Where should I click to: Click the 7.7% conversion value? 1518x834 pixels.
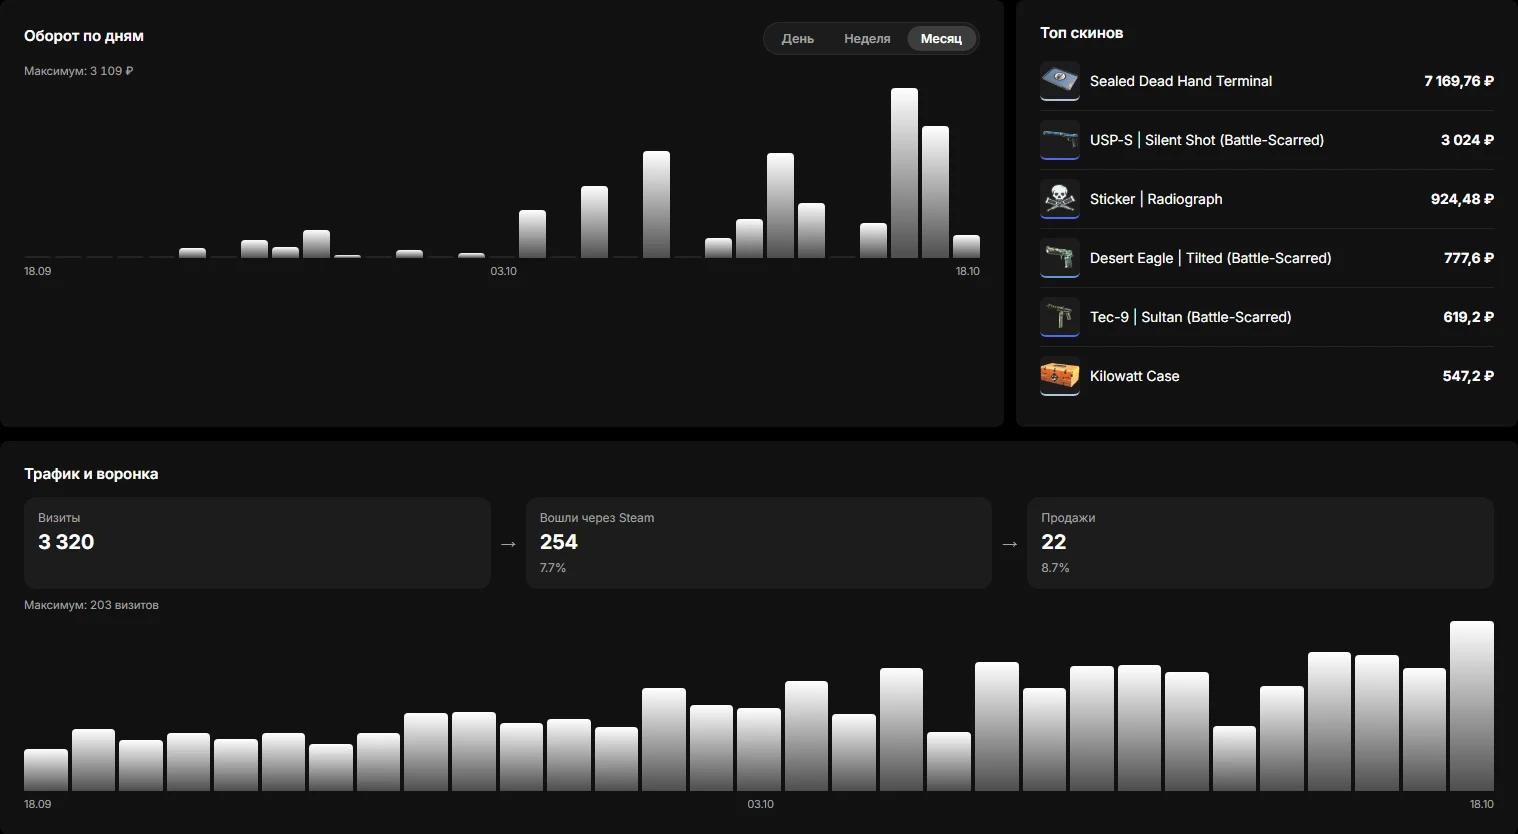click(x=553, y=568)
